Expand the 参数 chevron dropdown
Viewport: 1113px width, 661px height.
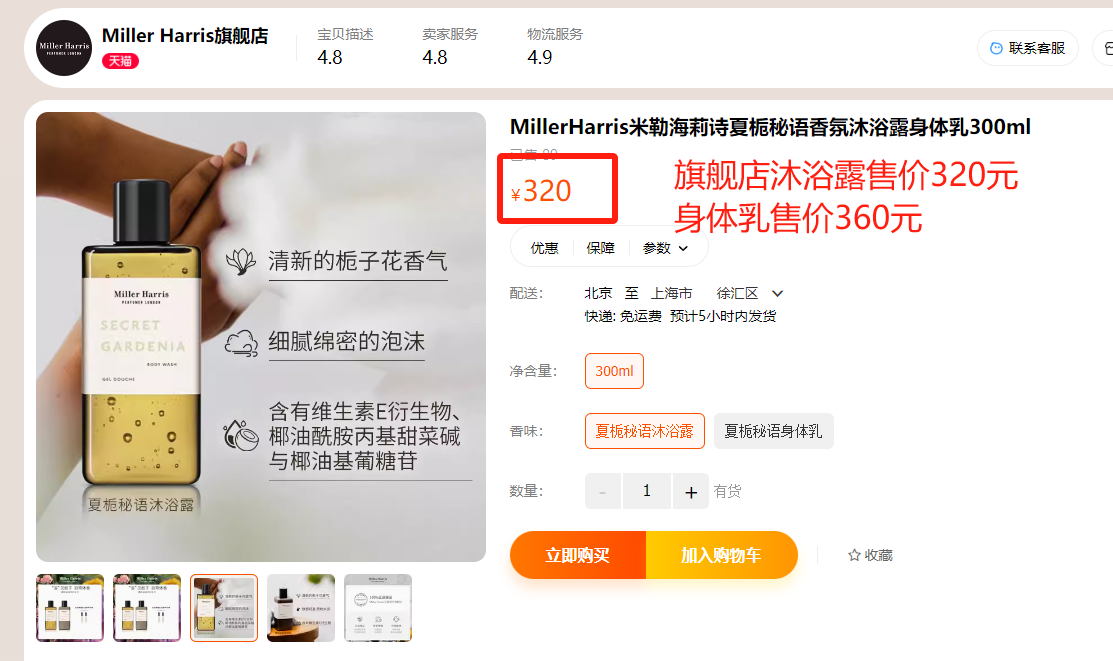[x=683, y=248]
